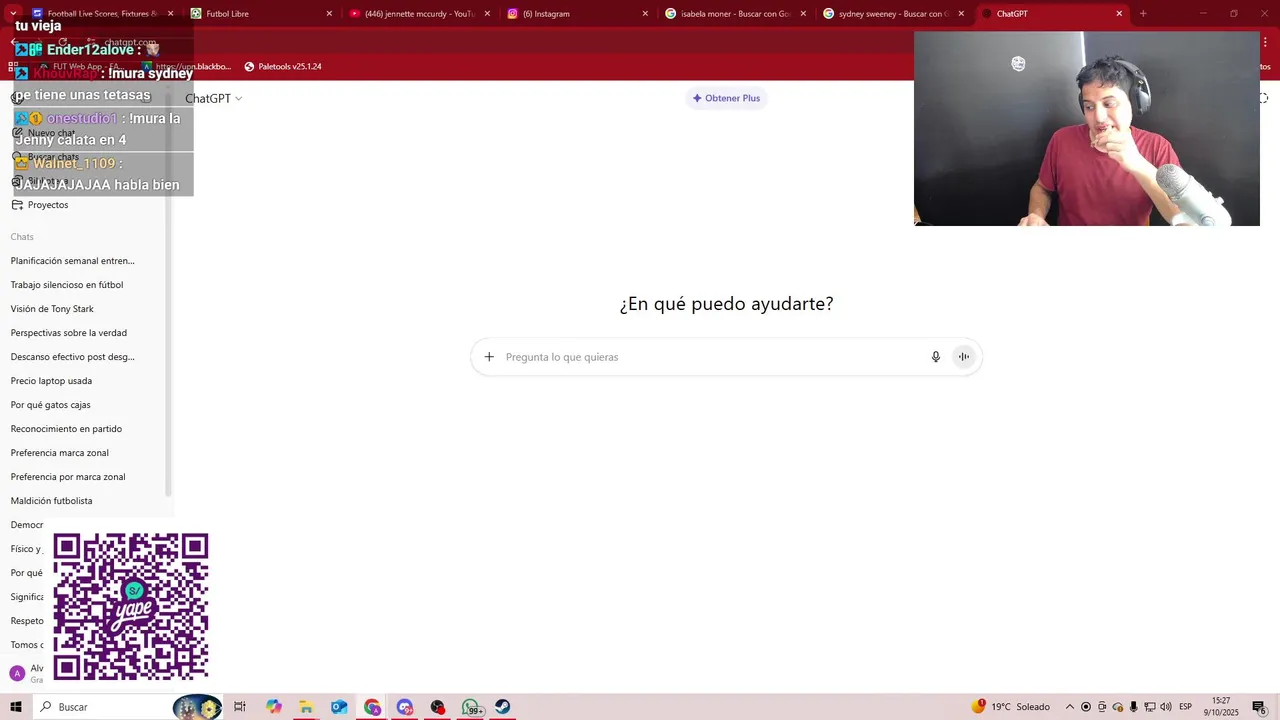Open the notification center icon

(x=1259, y=707)
